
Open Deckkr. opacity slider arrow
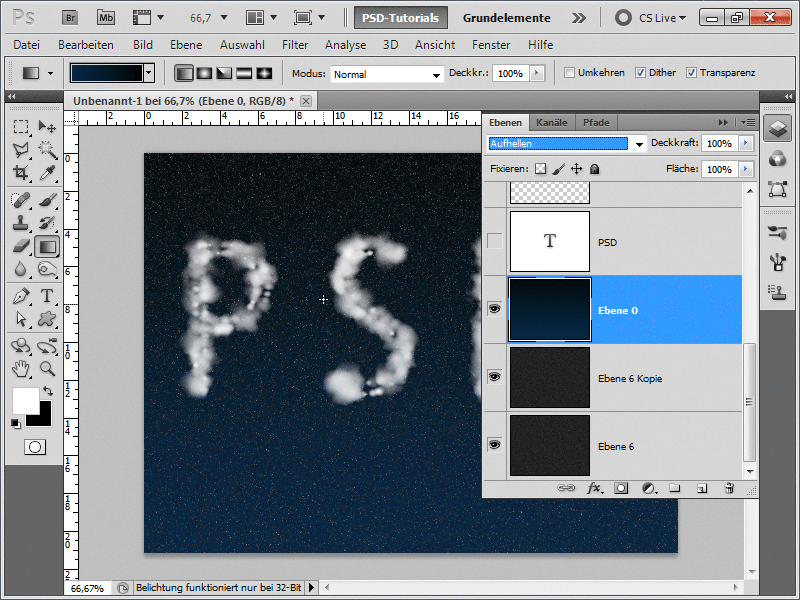coord(536,73)
